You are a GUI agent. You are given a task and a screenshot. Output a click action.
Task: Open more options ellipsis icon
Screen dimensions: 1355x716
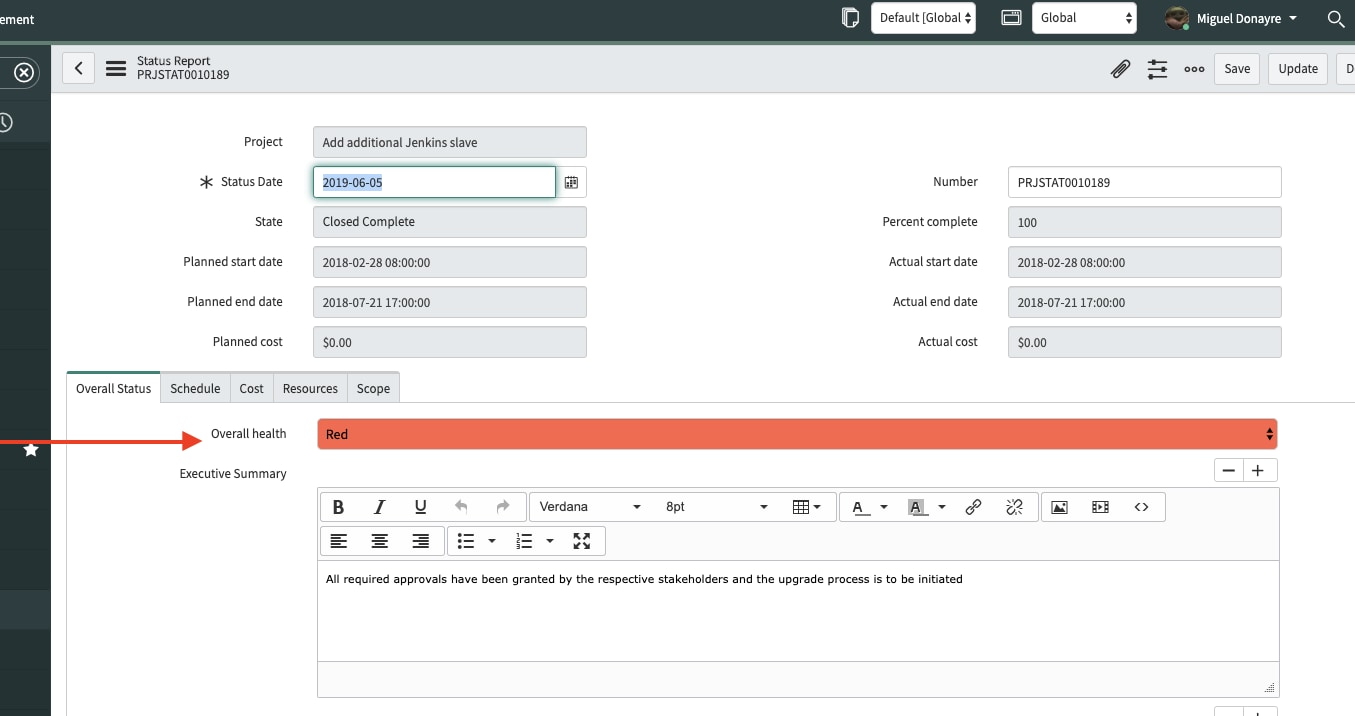(x=1194, y=69)
